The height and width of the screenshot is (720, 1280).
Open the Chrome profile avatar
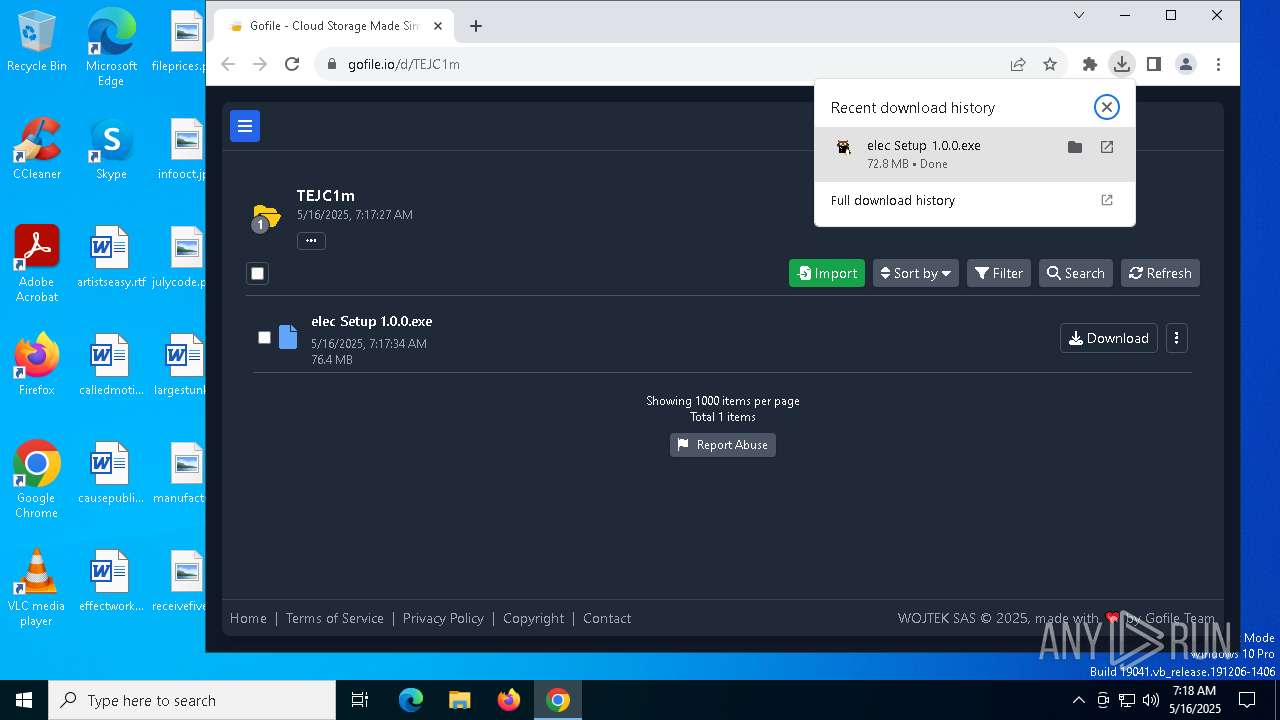(1186, 64)
